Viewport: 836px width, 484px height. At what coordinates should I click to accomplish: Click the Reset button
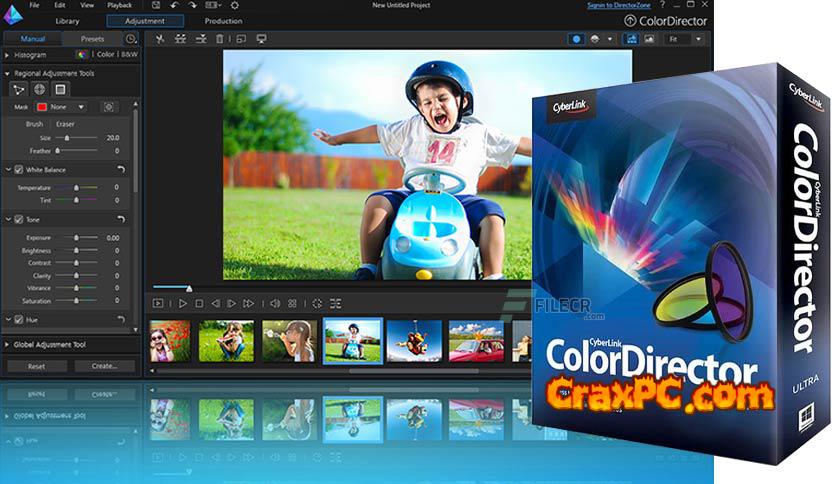coord(36,367)
